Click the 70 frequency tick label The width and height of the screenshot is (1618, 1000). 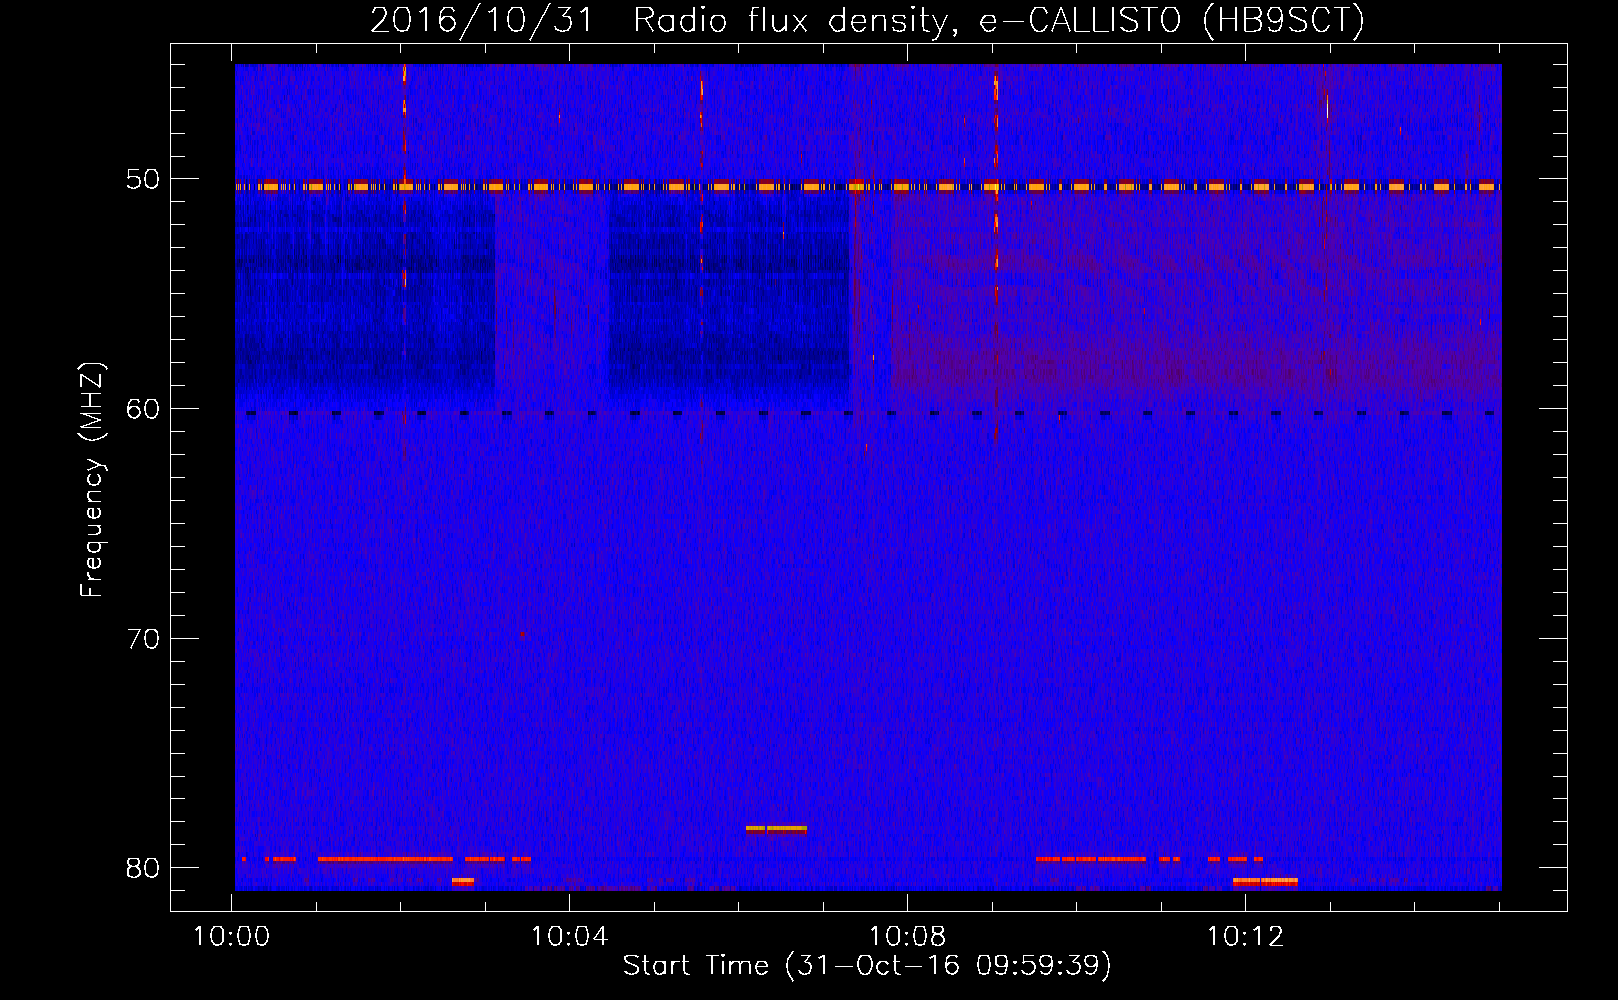pyautogui.click(x=143, y=638)
